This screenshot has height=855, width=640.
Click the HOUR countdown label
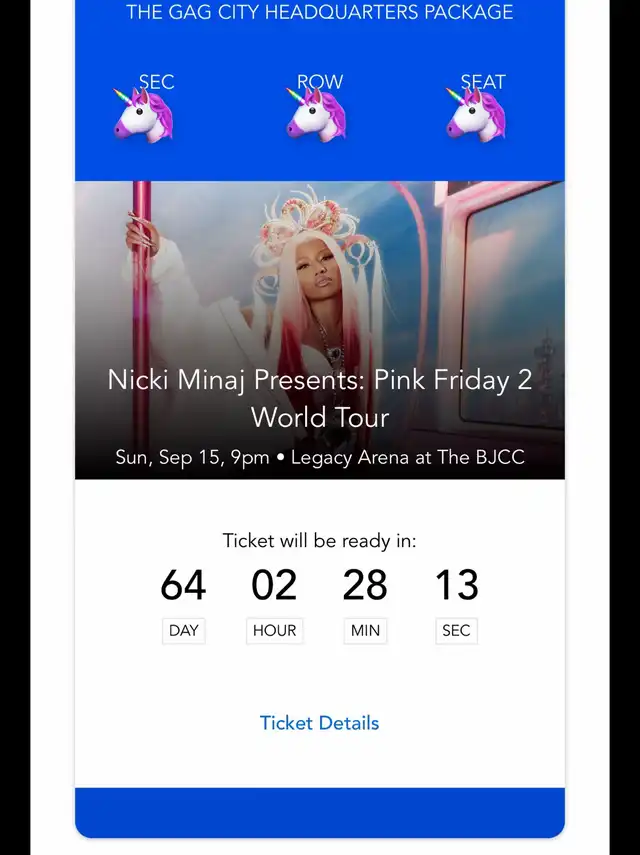[x=274, y=631]
